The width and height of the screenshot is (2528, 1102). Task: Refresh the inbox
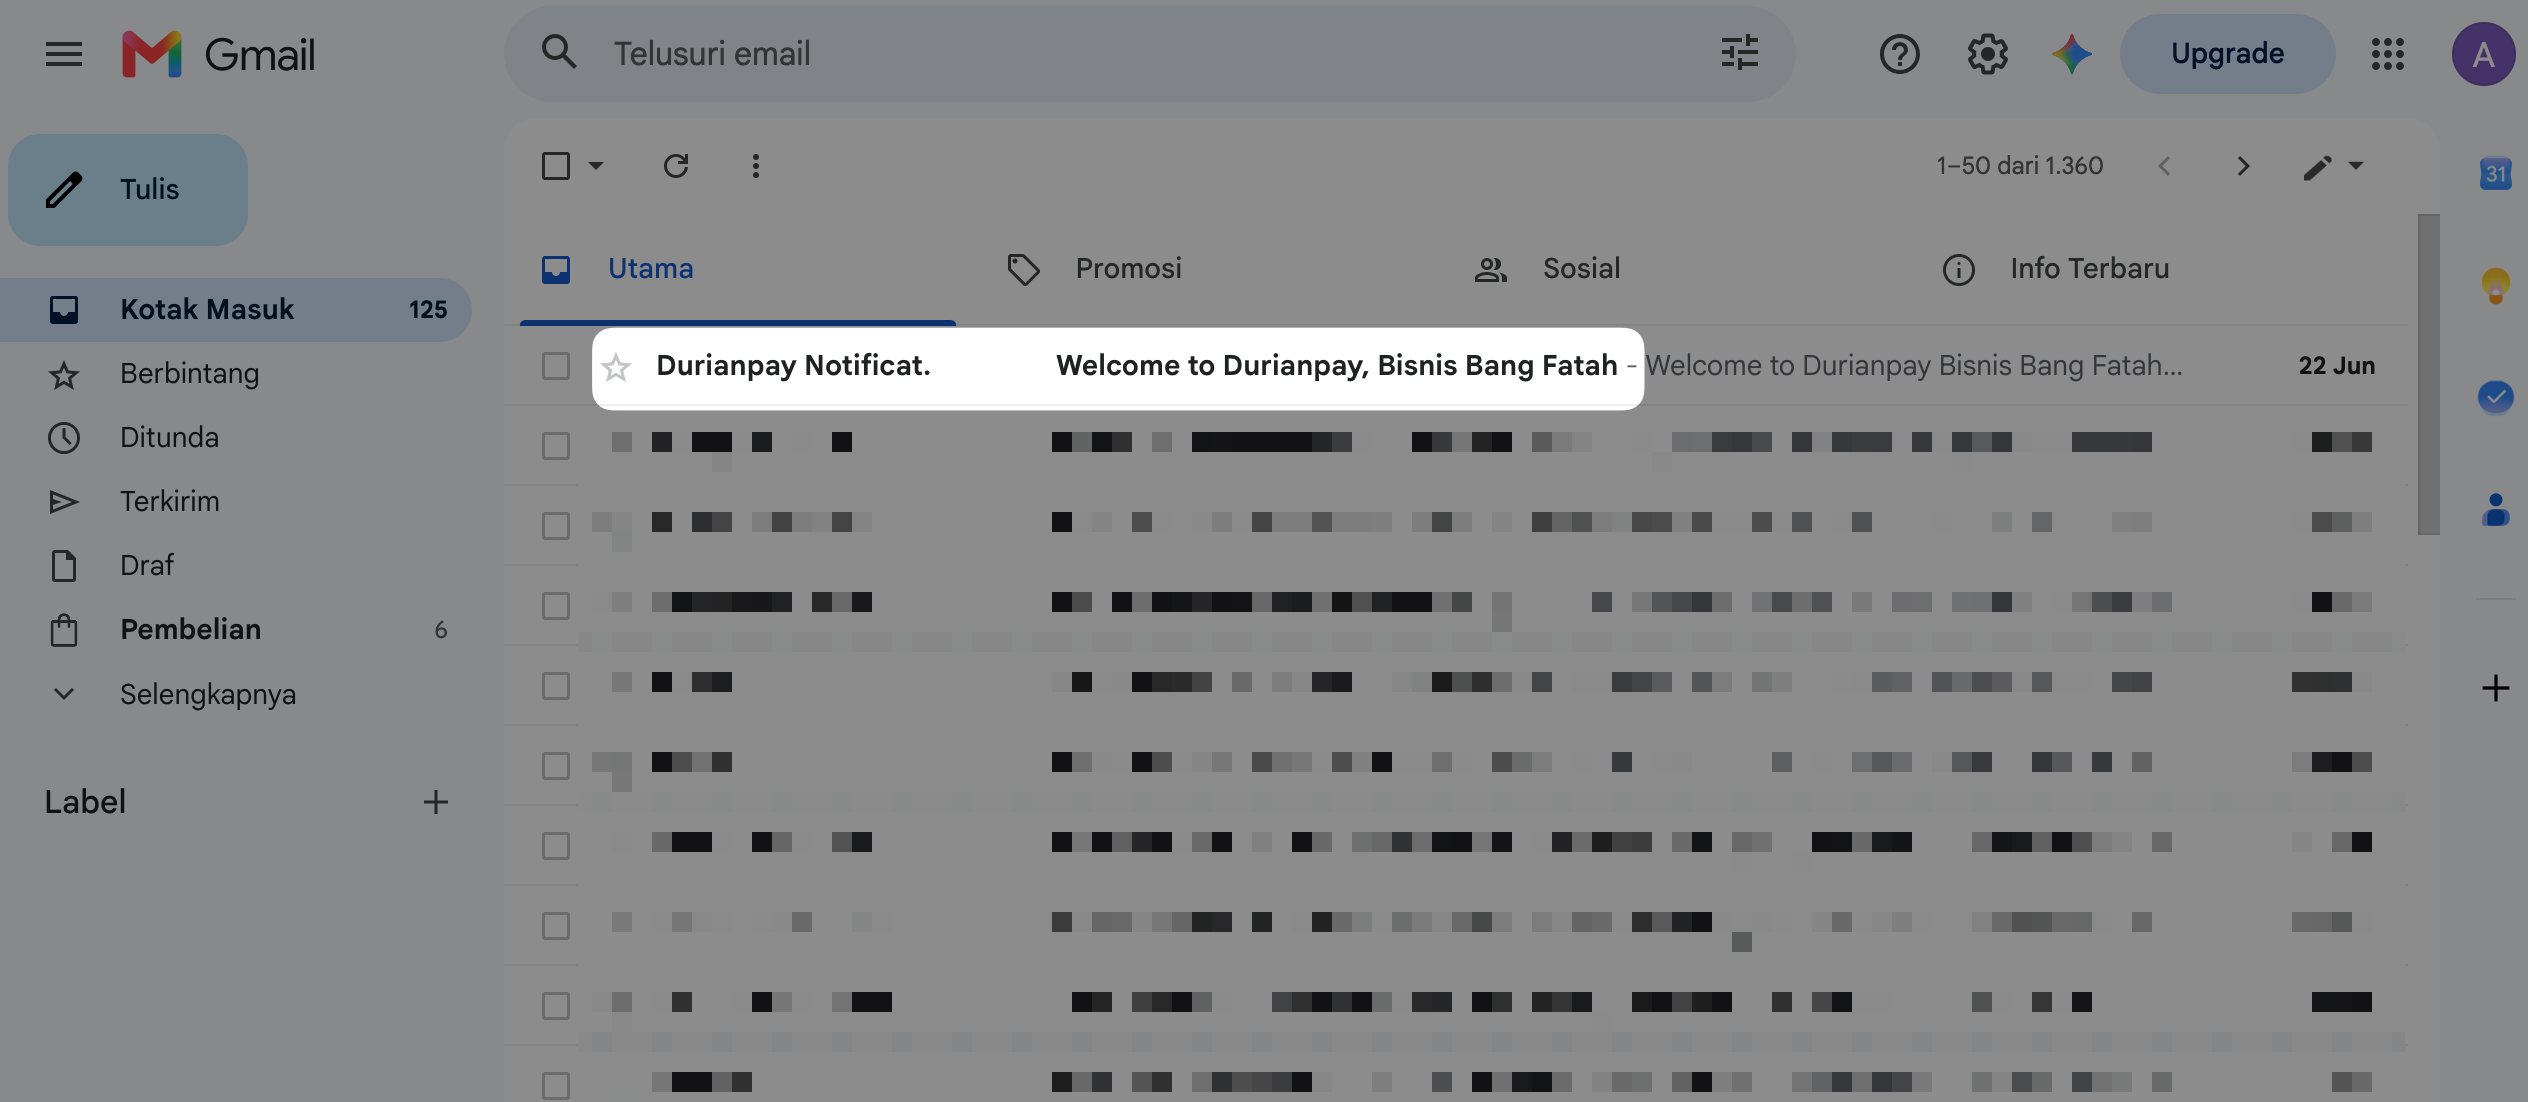coord(676,166)
